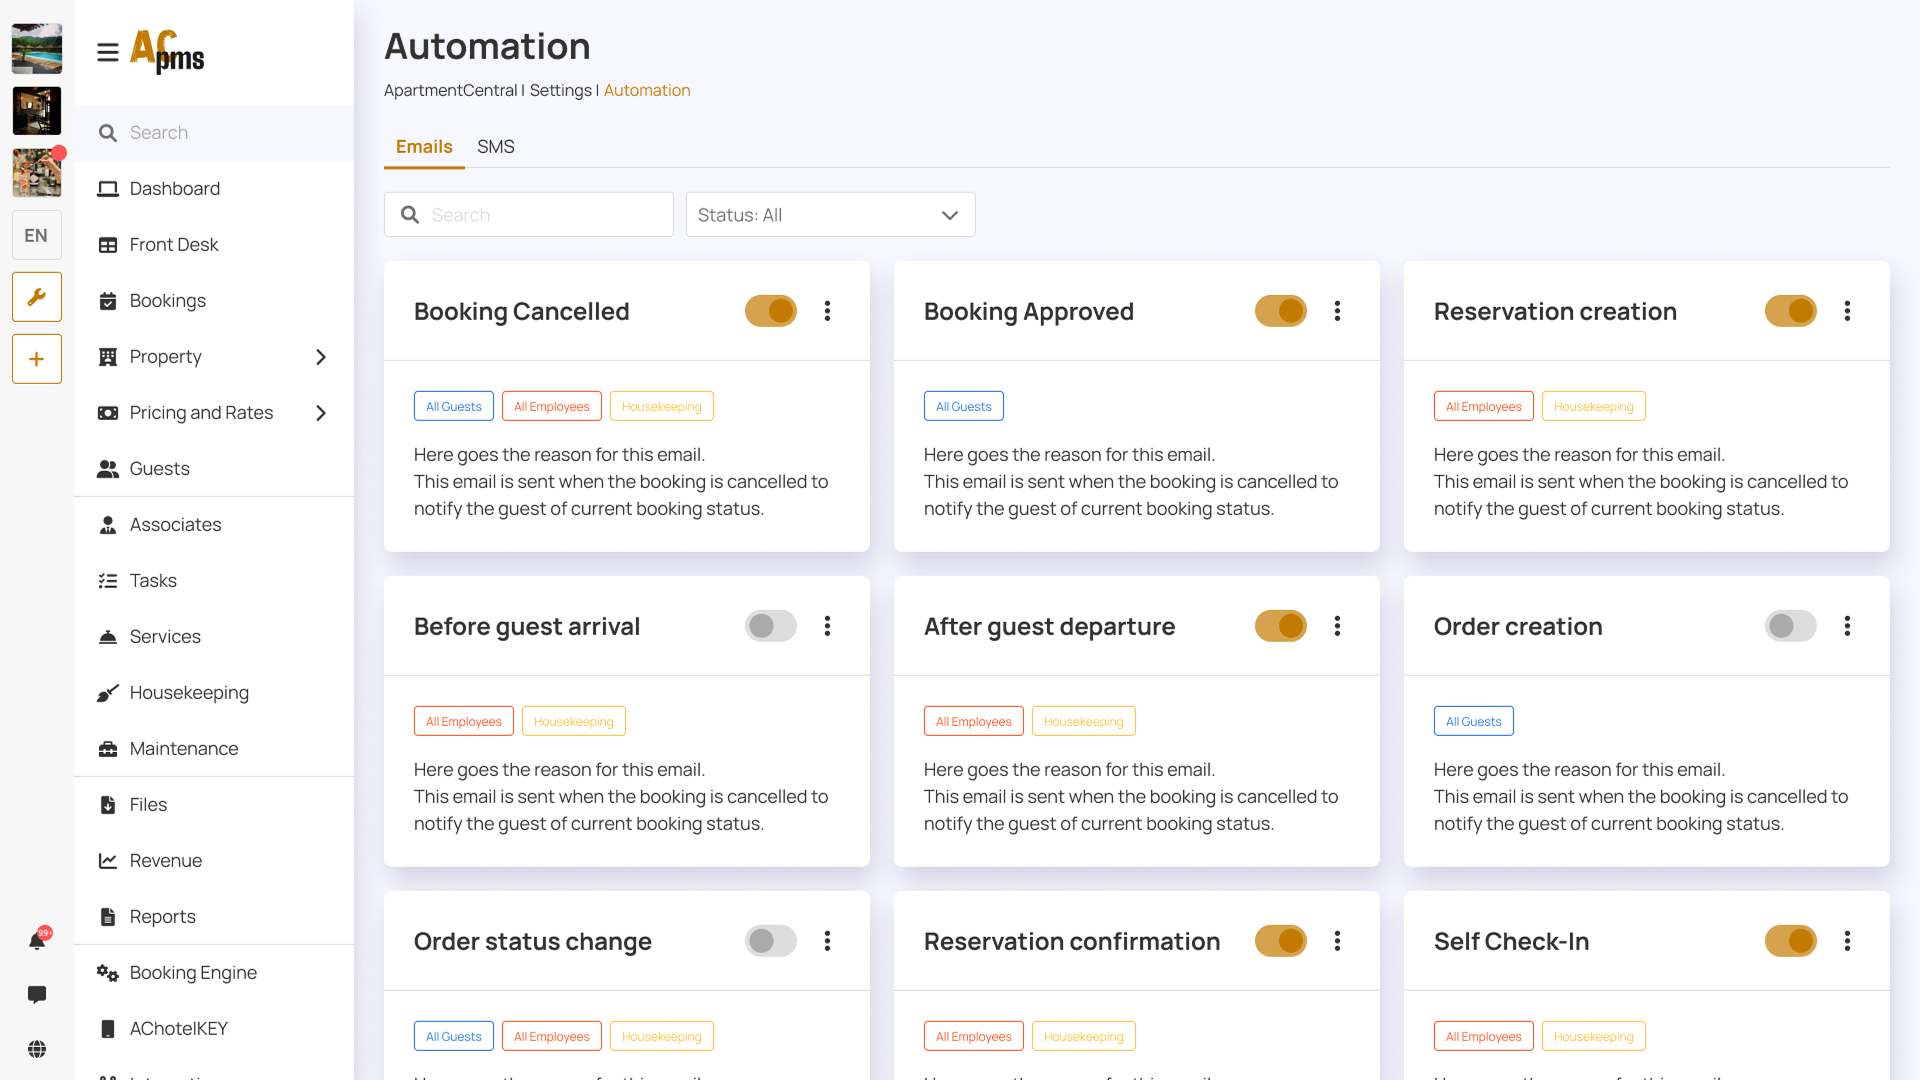Click the Settings breadcrumb link
1920x1080 pixels.
pyautogui.click(x=560, y=90)
